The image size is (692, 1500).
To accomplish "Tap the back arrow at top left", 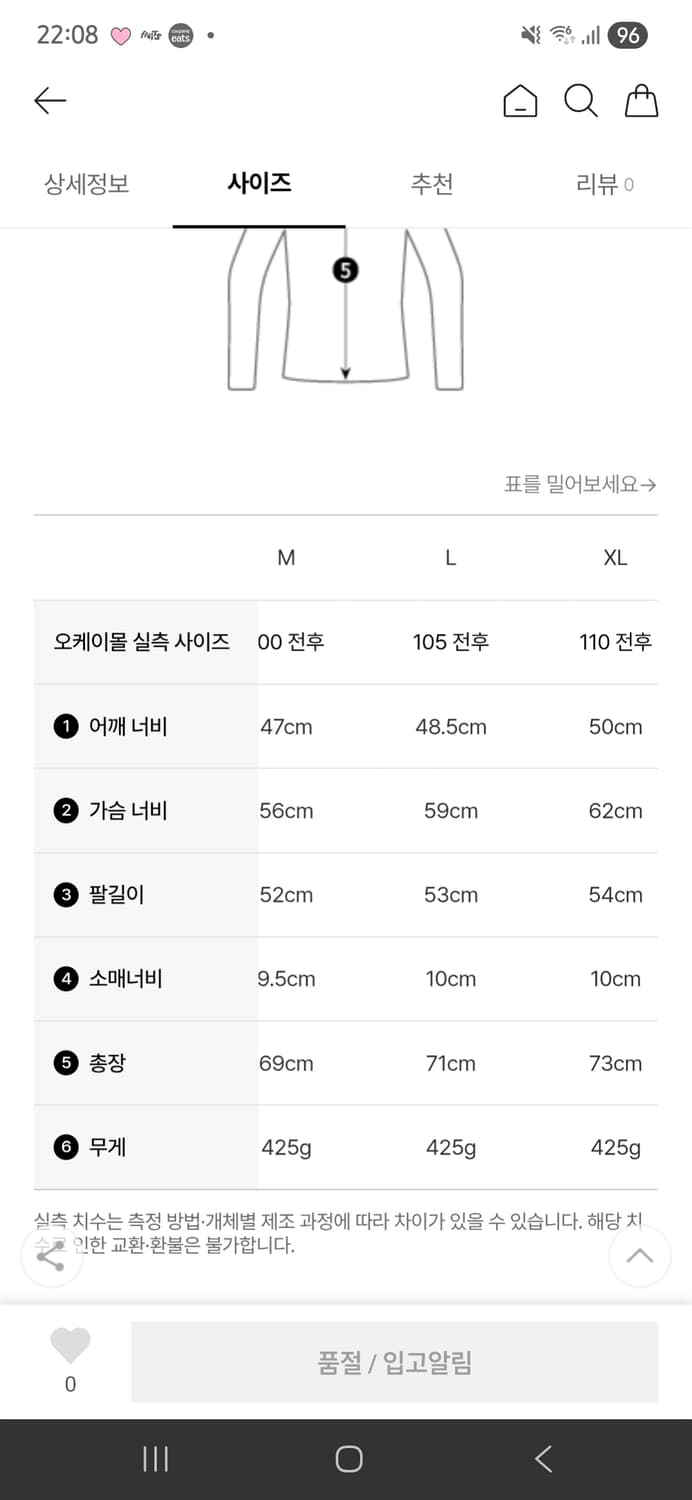I will 49,100.
